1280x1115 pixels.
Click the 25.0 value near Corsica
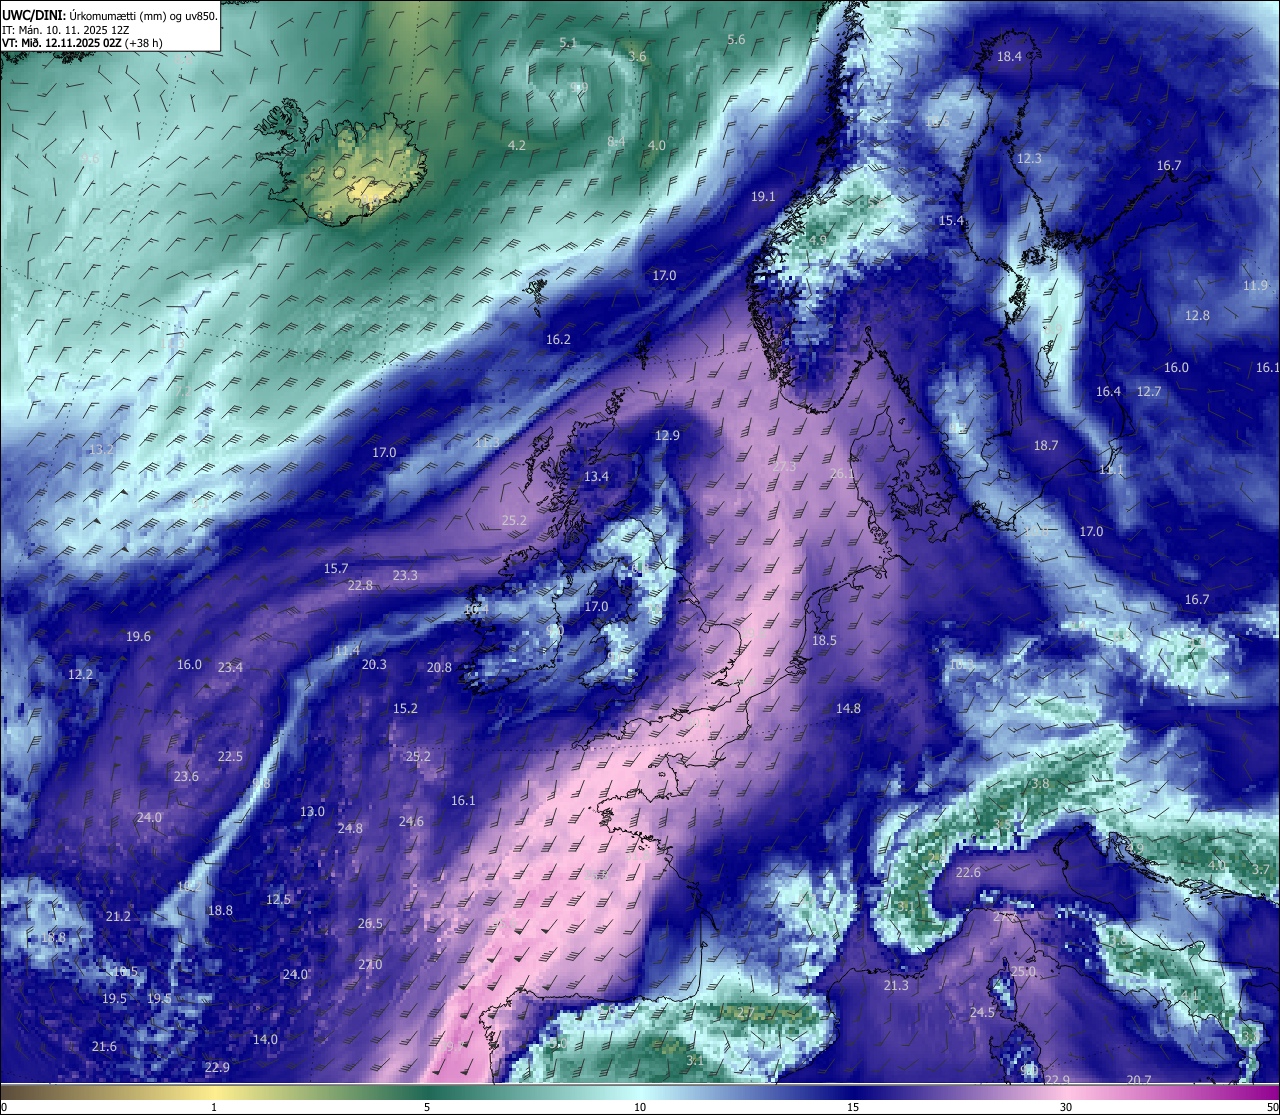[x=1022, y=972]
